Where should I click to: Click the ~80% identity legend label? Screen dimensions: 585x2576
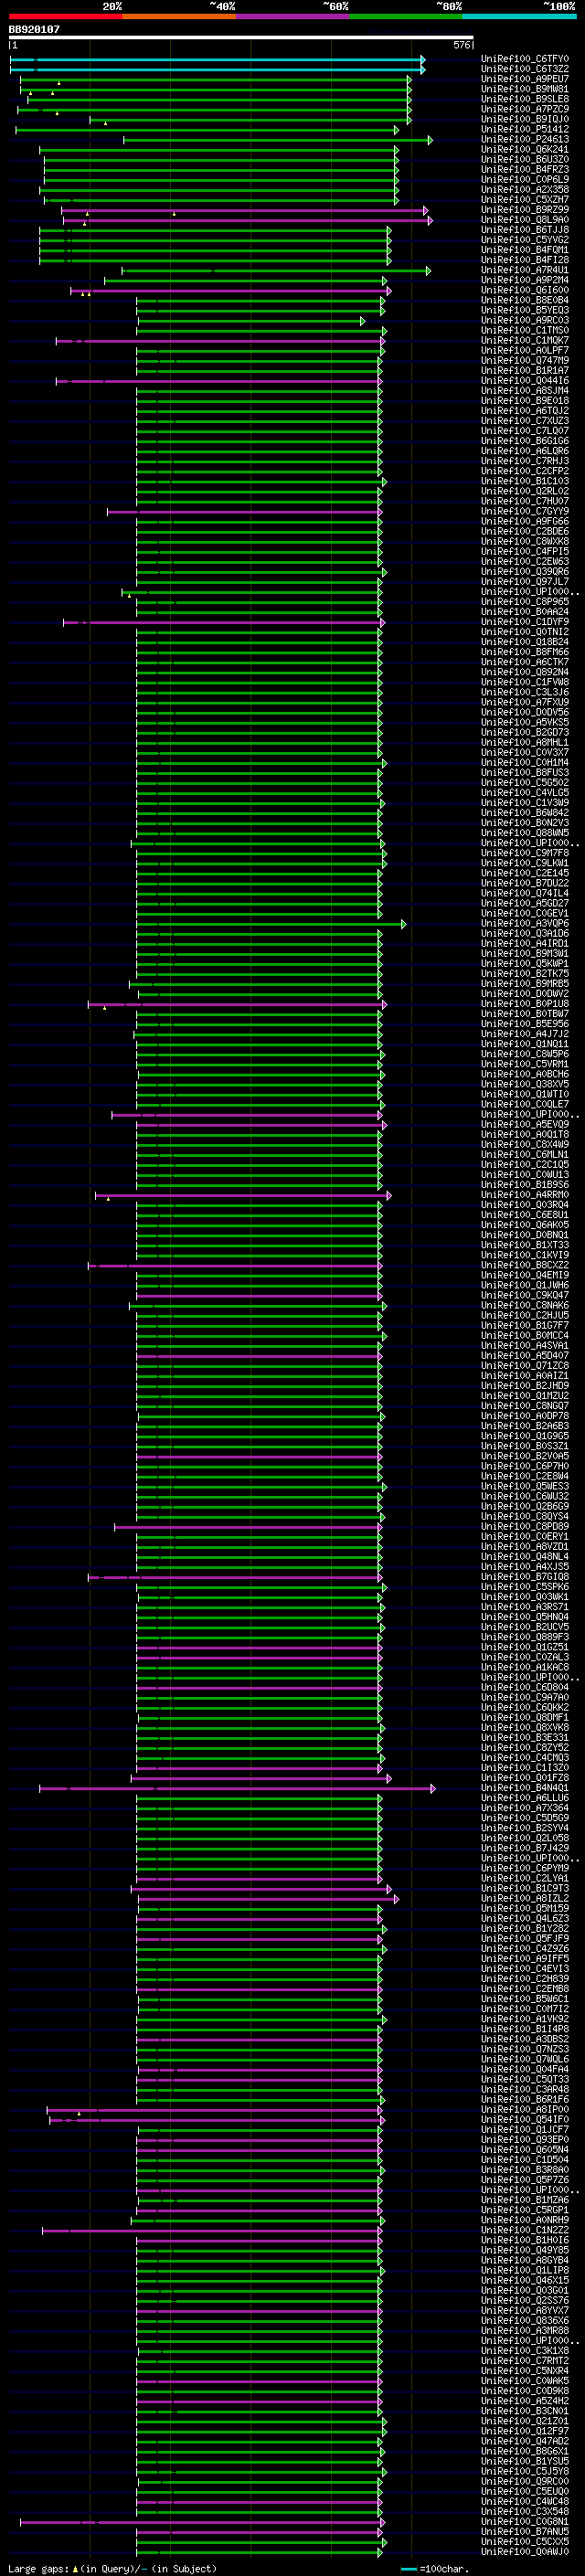[448, 6]
